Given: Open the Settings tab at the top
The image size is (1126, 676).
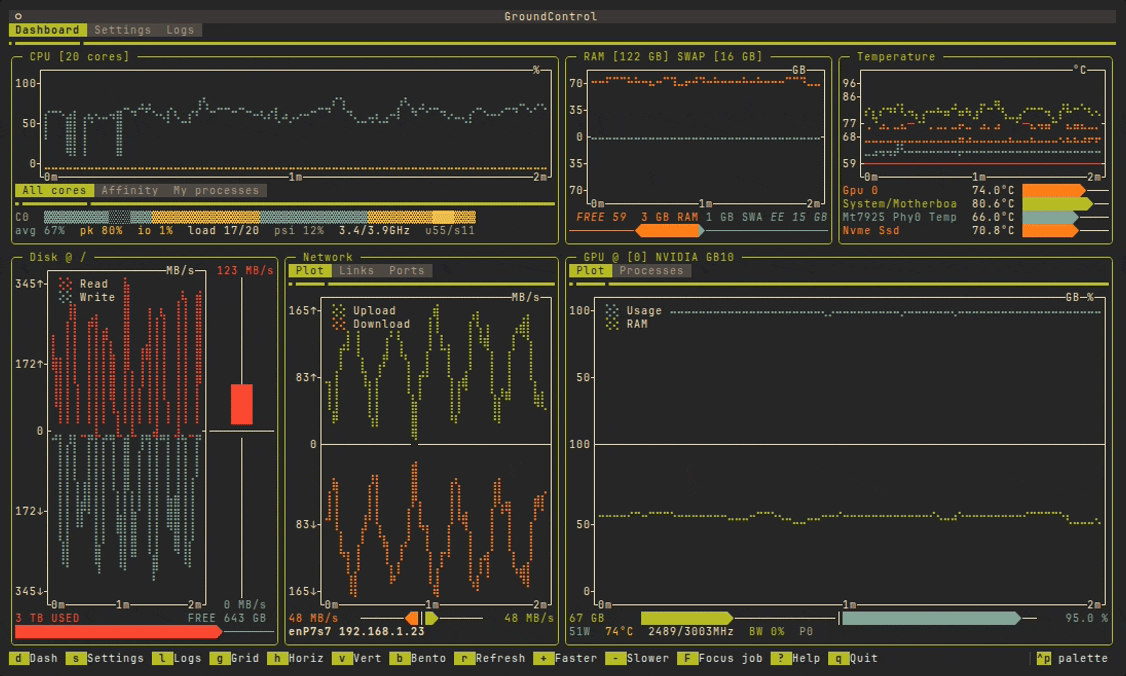Looking at the screenshot, I should tap(123, 29).
